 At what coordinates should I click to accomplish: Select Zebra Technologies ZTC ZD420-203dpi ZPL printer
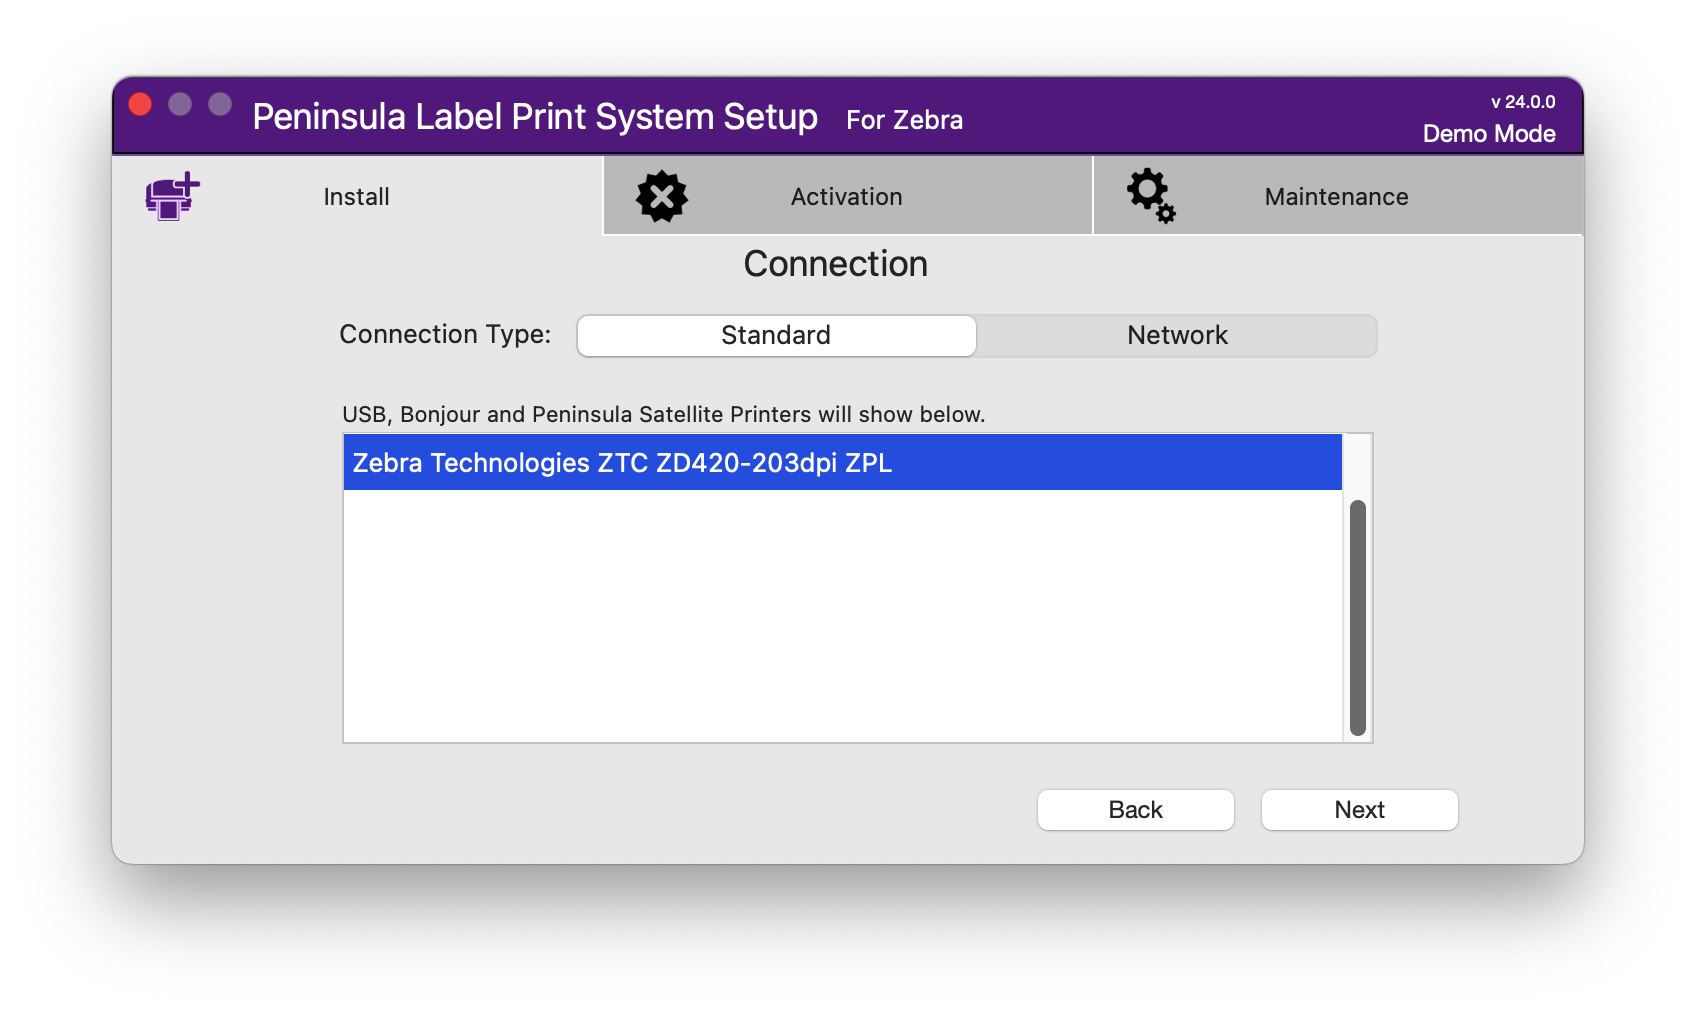coord(843,462)
